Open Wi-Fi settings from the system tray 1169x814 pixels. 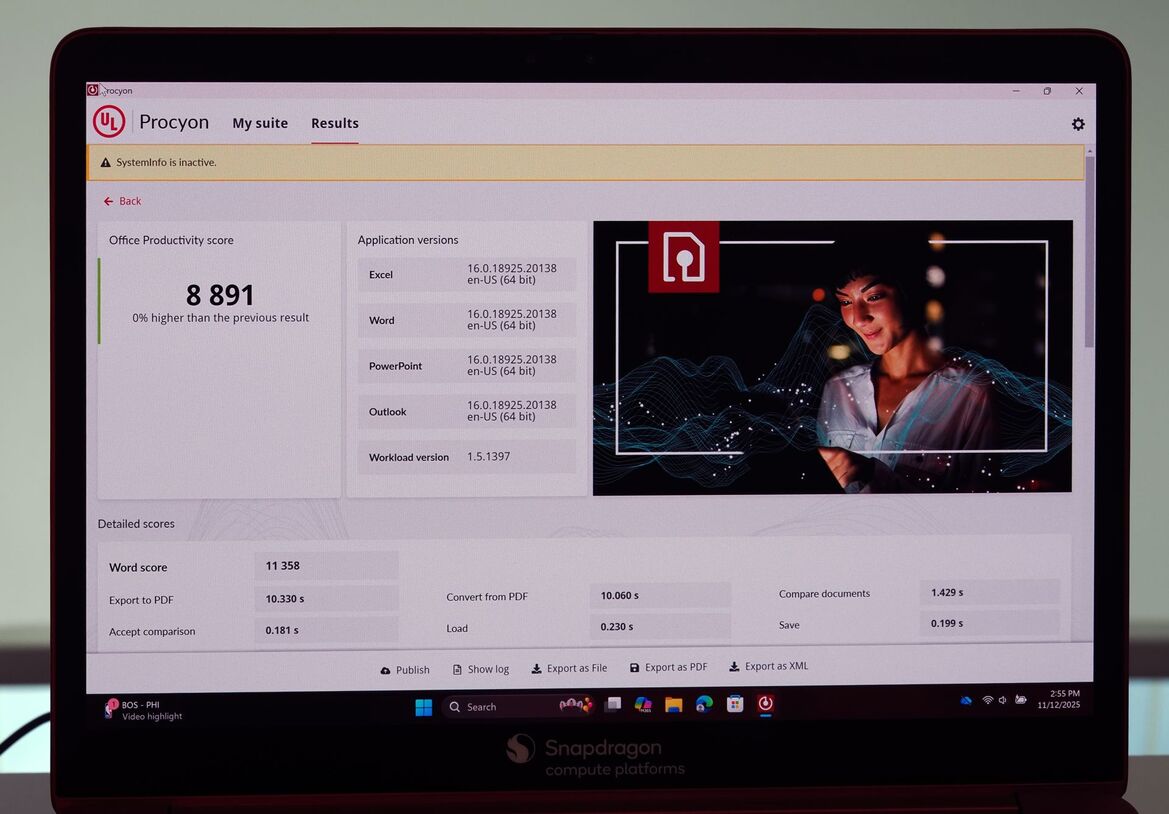986,701
